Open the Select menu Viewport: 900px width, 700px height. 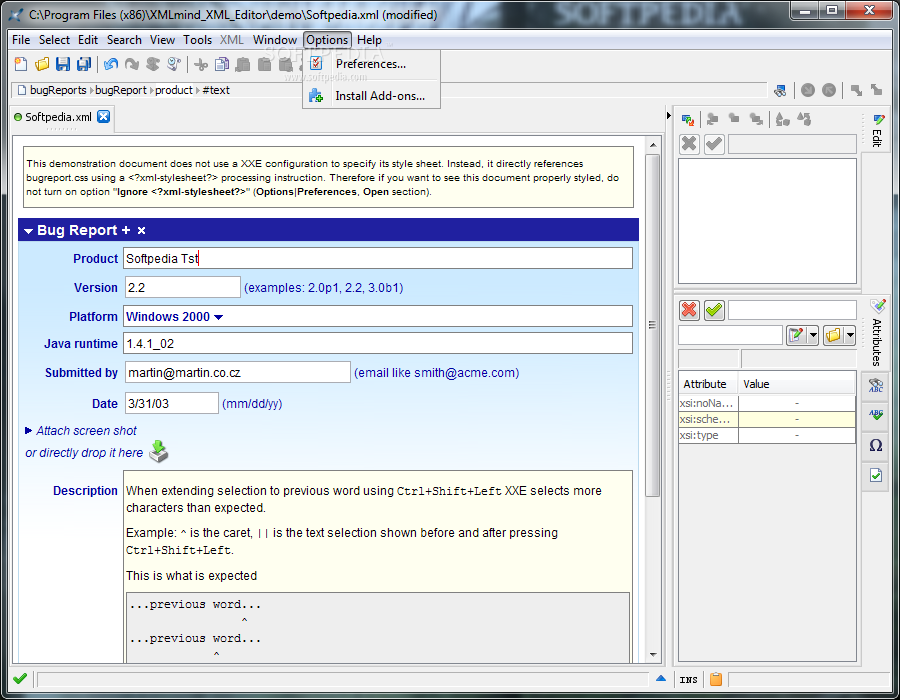coord(54,40)
